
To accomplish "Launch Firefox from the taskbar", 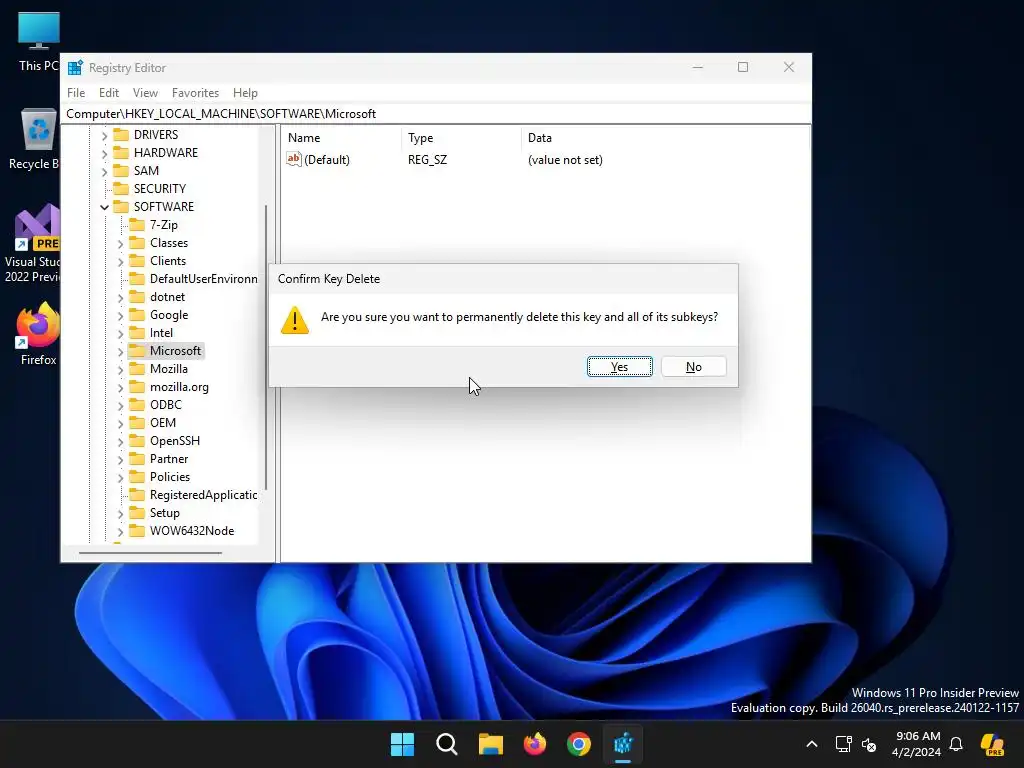I will tap(535, 744).
